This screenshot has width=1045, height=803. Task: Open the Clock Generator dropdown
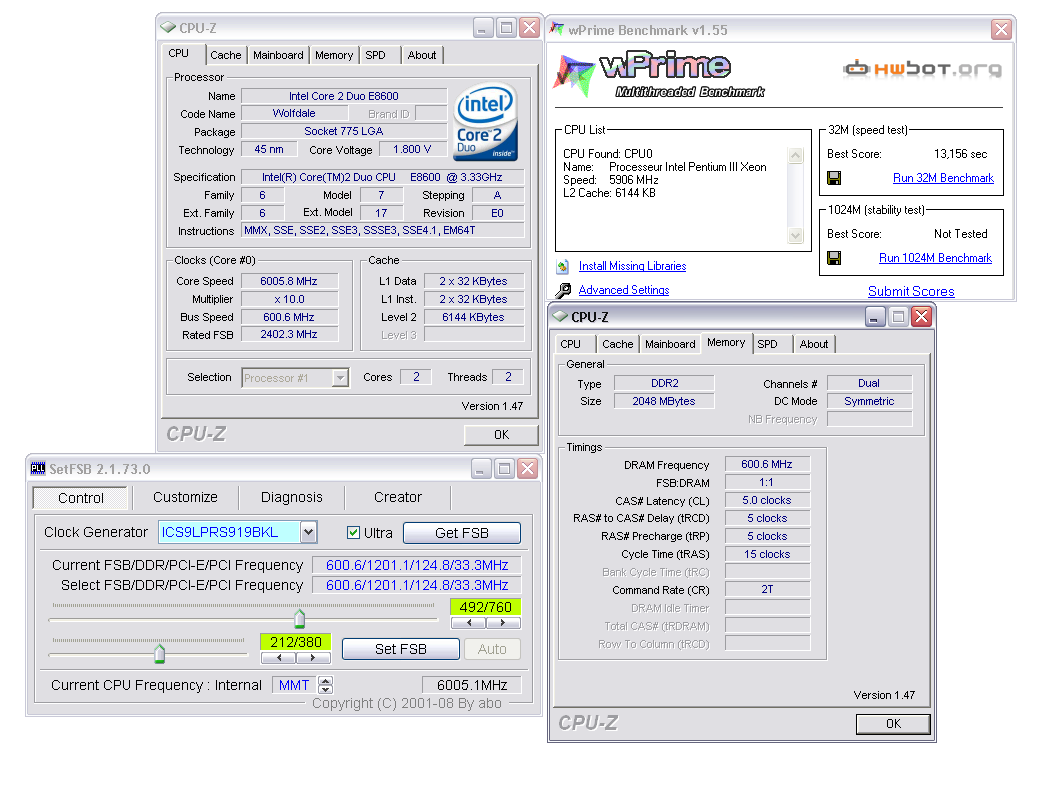pos(308,532)
